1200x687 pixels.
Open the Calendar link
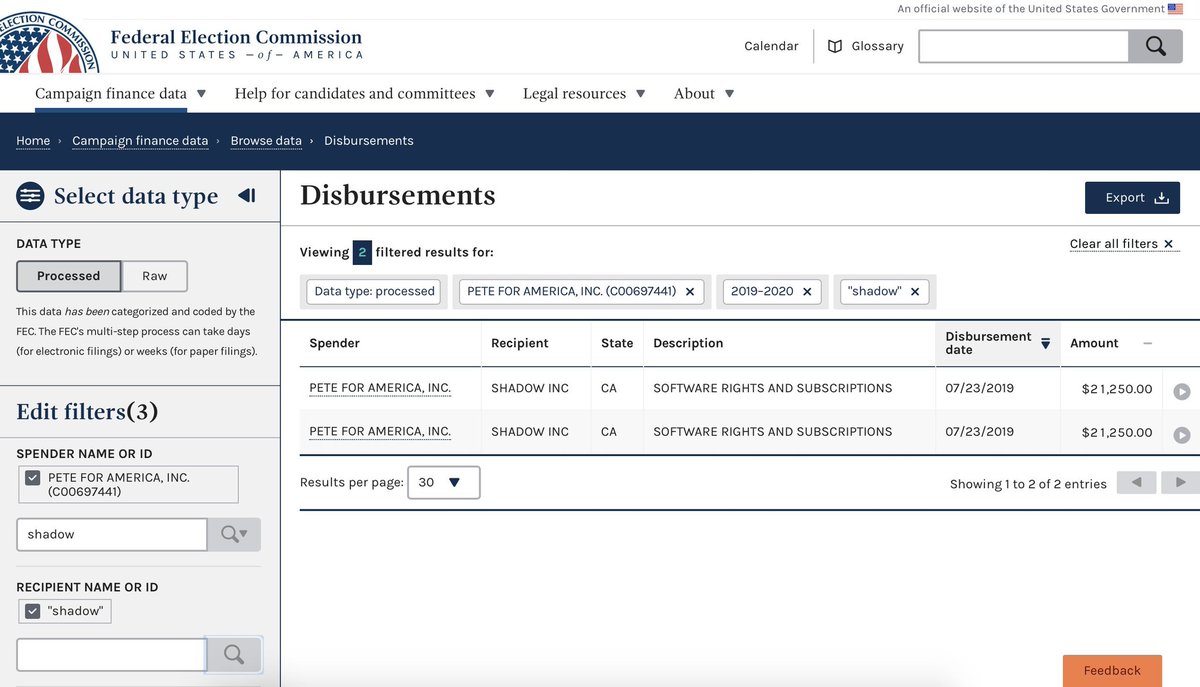point(771,46)
